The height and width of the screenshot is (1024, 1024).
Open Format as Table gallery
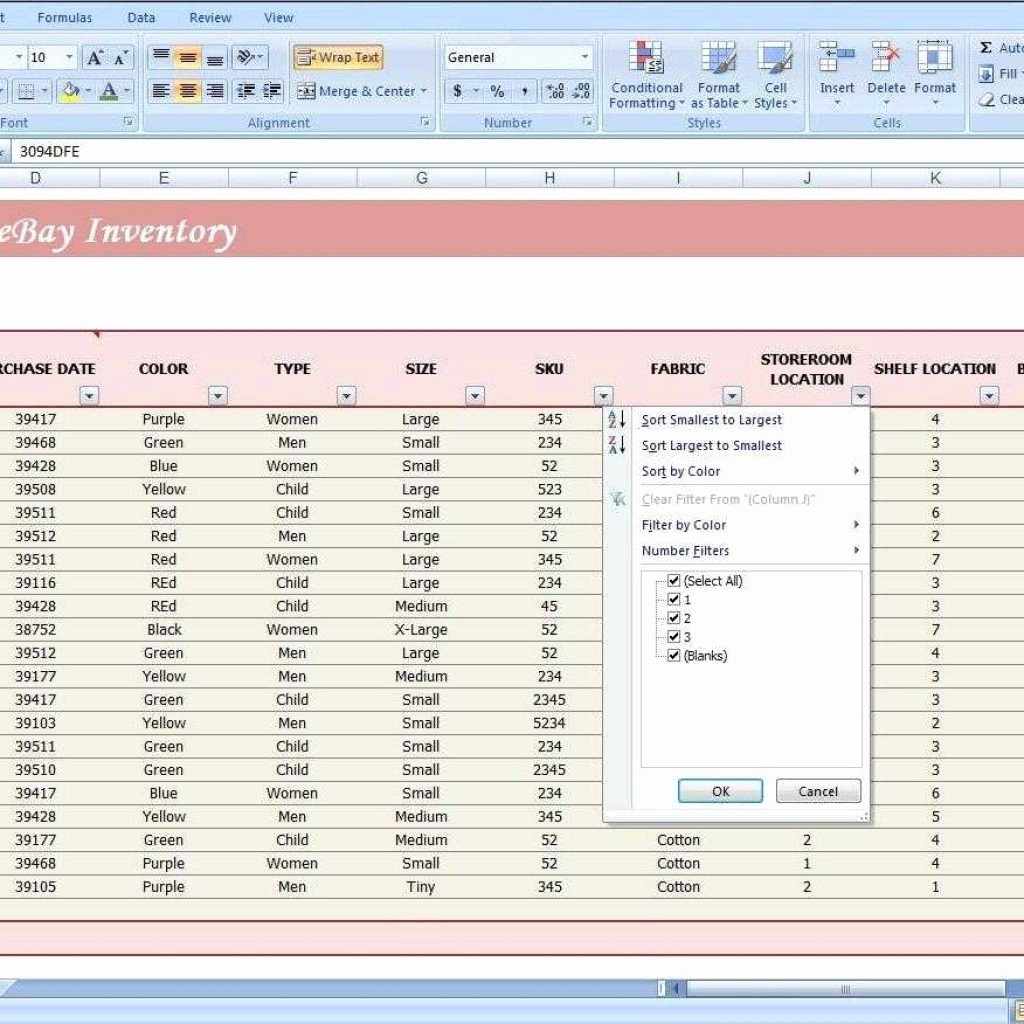(x=718, y=74)
